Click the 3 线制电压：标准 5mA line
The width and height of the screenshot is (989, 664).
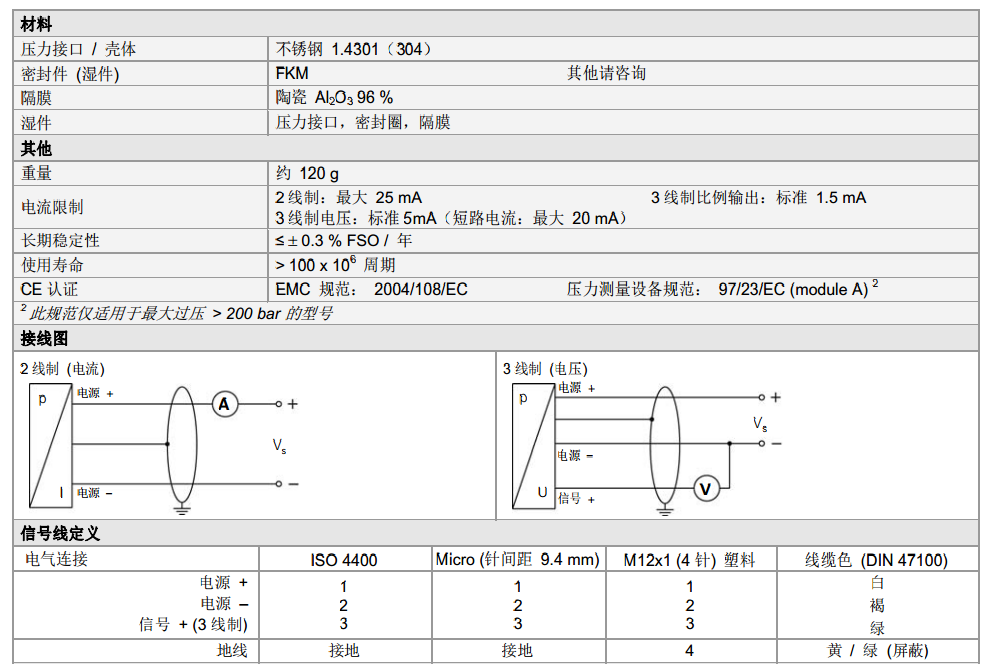(x=452, y=218)
